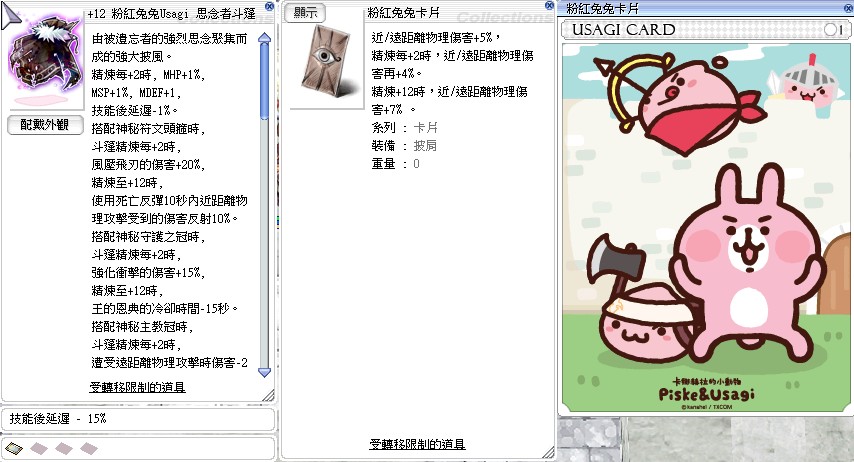Click the 風壓飛刃的傷害+20% line
The image size is (854, 462).
[x=148, y=165]
